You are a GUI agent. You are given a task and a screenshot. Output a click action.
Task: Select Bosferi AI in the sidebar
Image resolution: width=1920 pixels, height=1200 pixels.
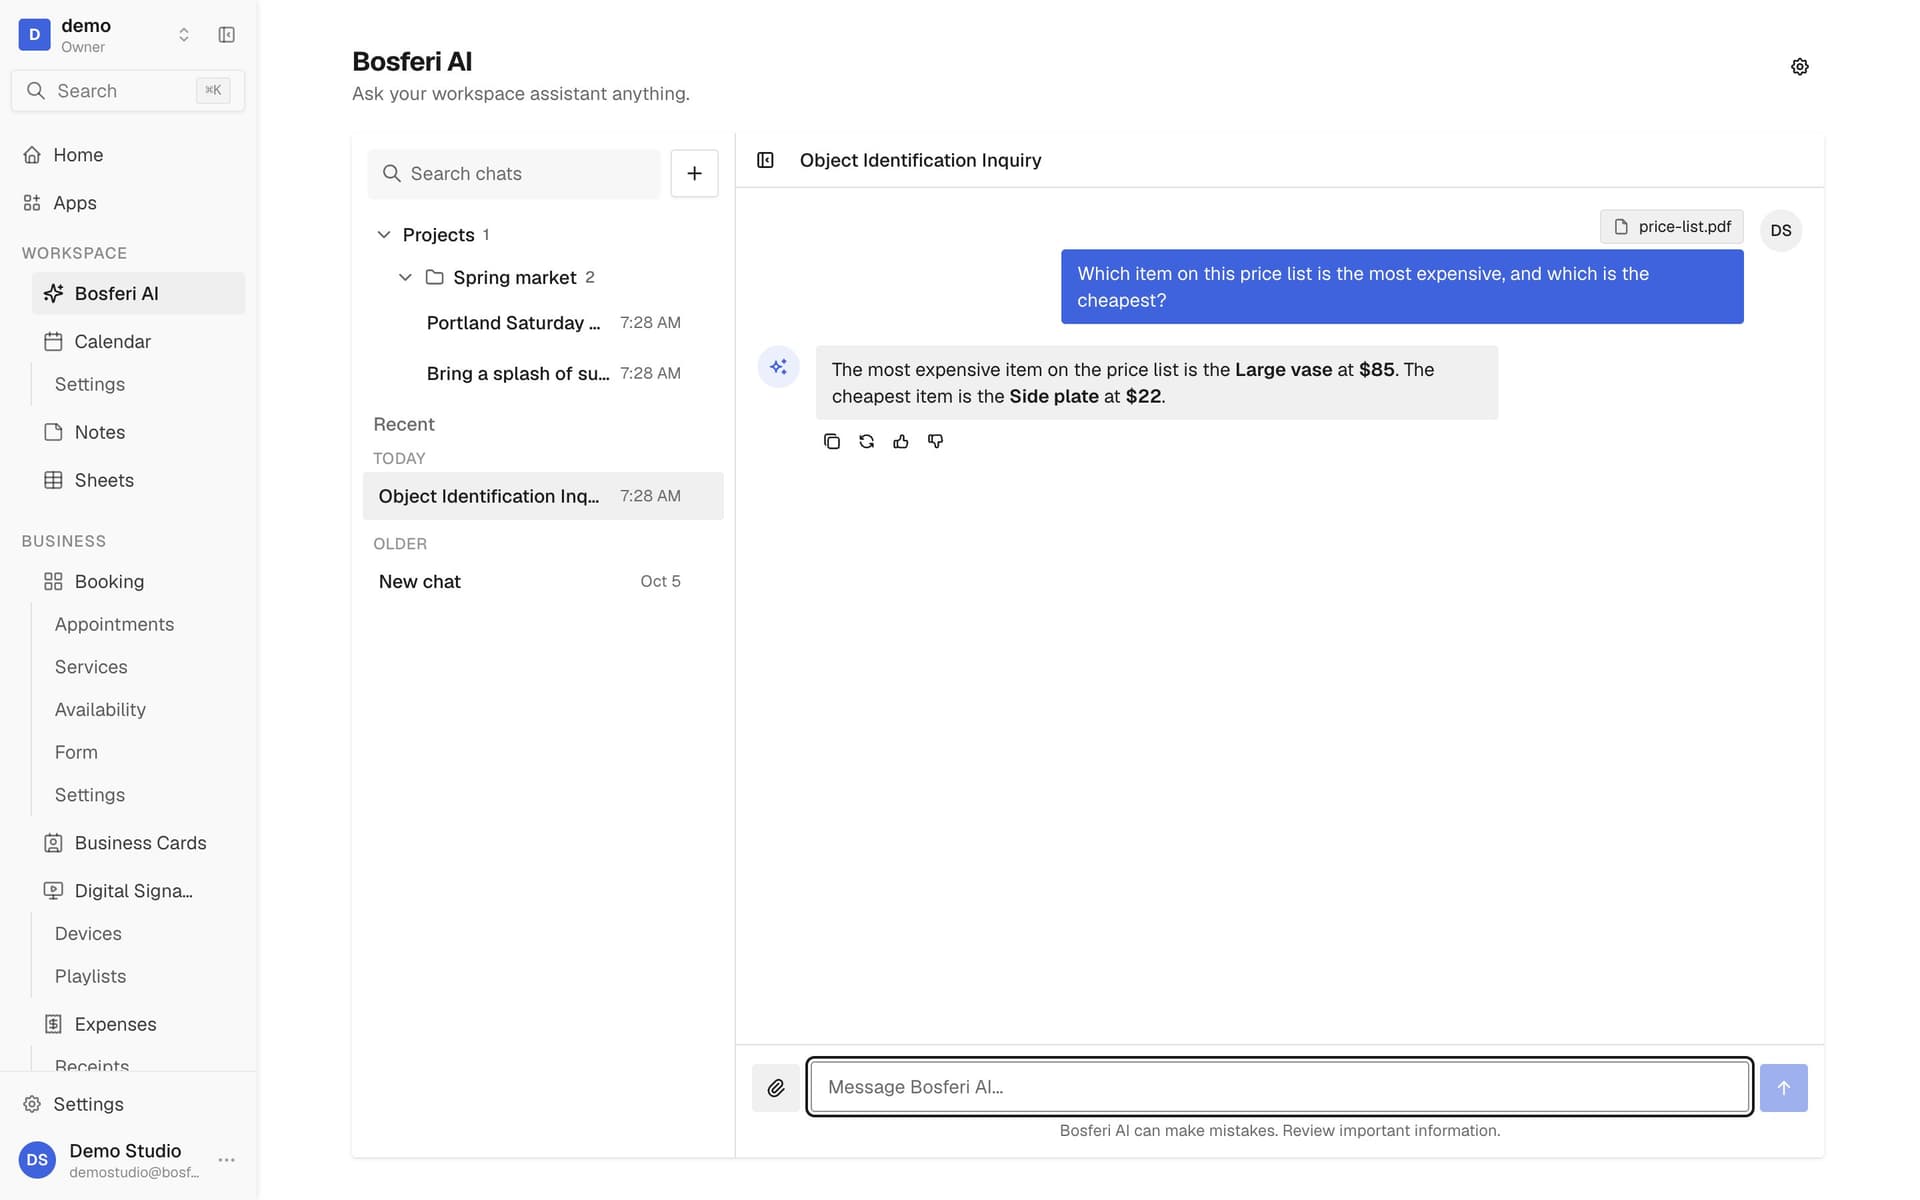tap(138, 293)
